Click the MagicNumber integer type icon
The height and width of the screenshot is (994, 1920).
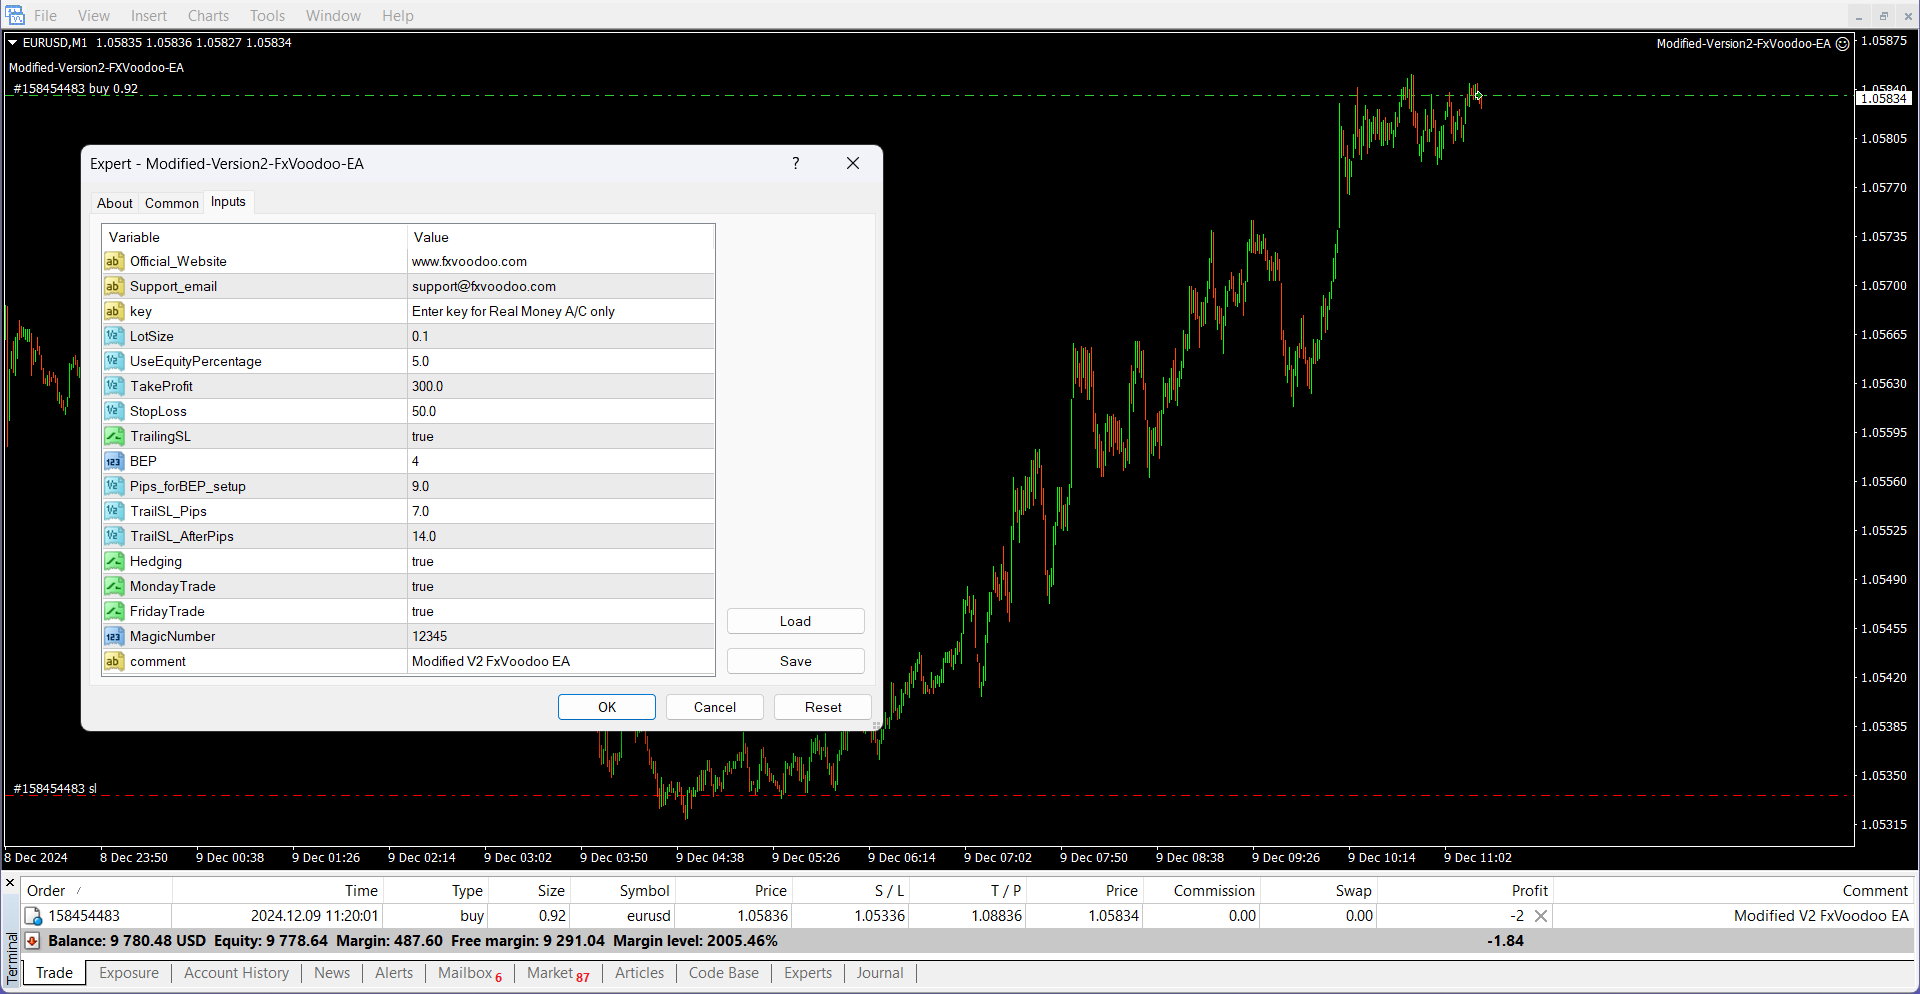click(114, 636)
